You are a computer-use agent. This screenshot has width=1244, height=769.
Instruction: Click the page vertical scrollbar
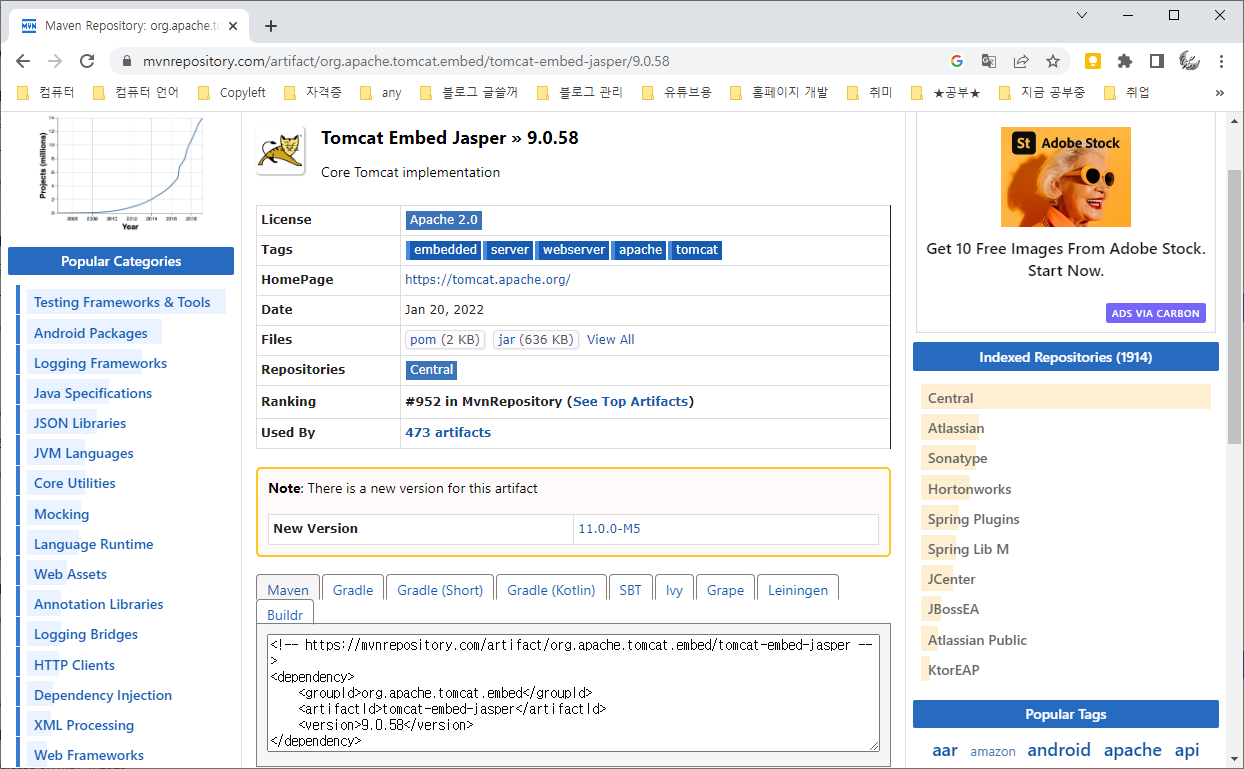coord(1235,308)
